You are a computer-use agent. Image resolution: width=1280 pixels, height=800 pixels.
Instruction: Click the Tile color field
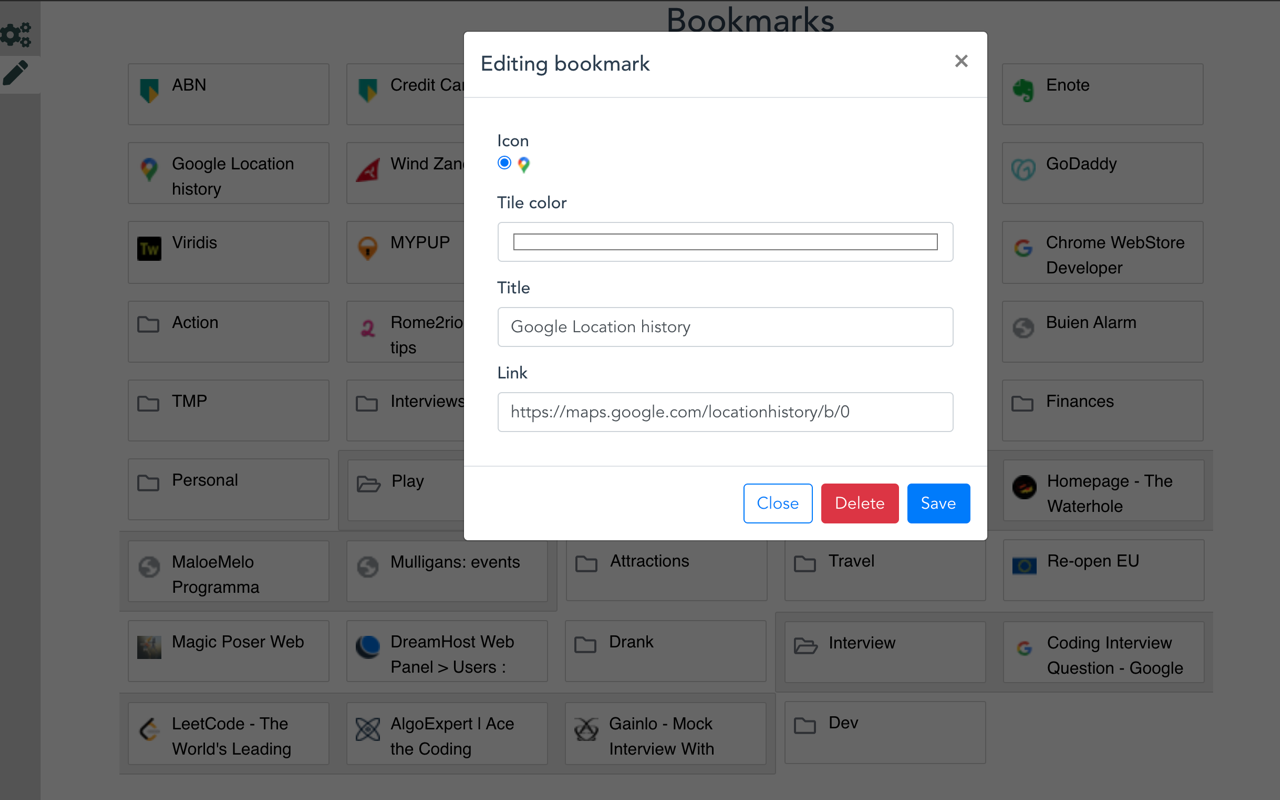click(x=725, y=241)
